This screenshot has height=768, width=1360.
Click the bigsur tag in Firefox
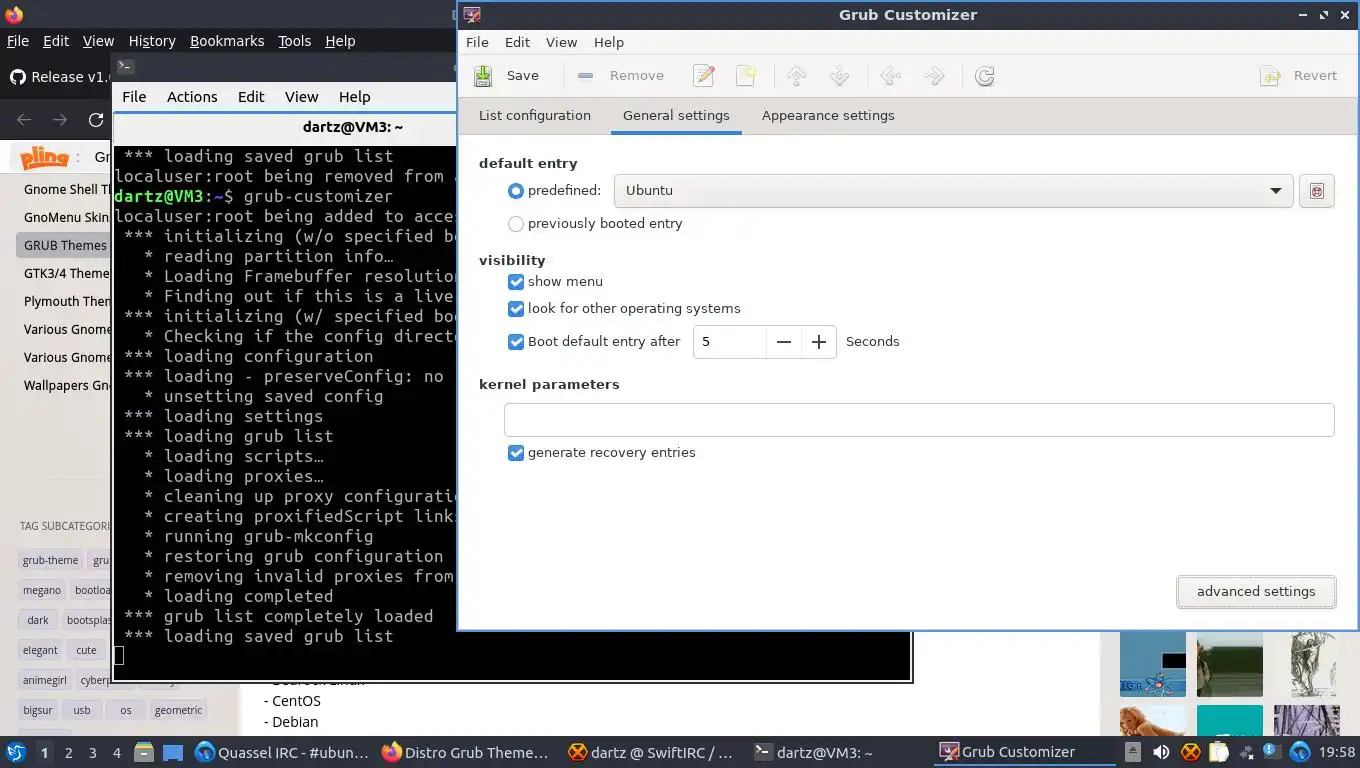[x=38, y=710]
